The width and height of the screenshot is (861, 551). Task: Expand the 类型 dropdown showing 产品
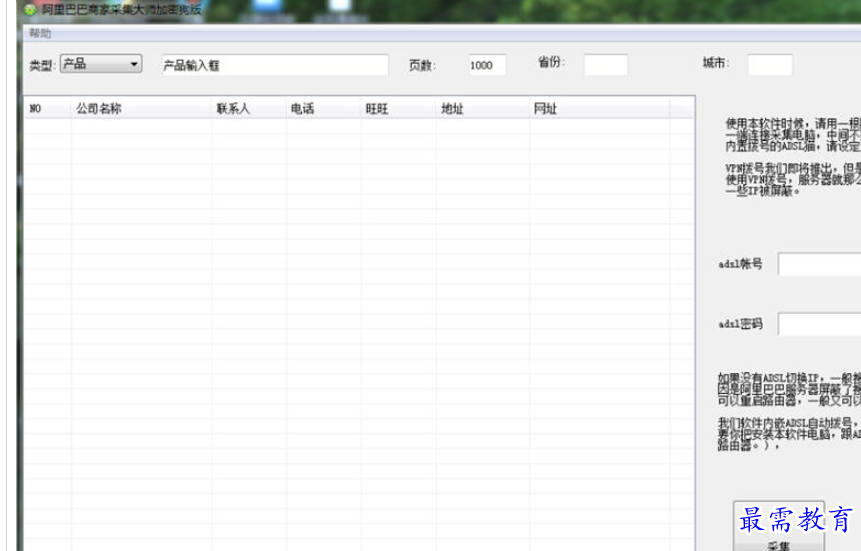(x=101, y=64)
